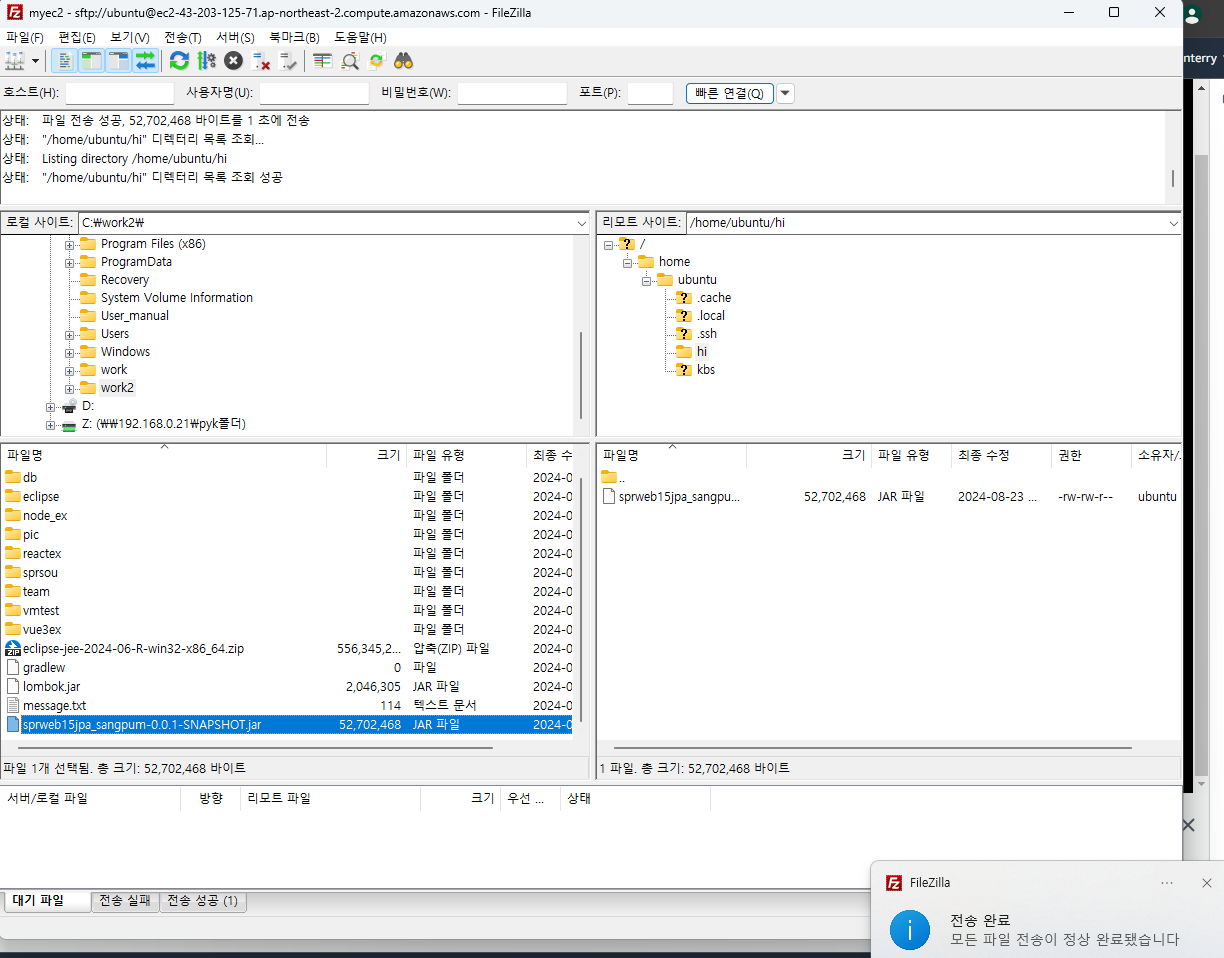Expand the D: drive tree node

click(51, 407)
